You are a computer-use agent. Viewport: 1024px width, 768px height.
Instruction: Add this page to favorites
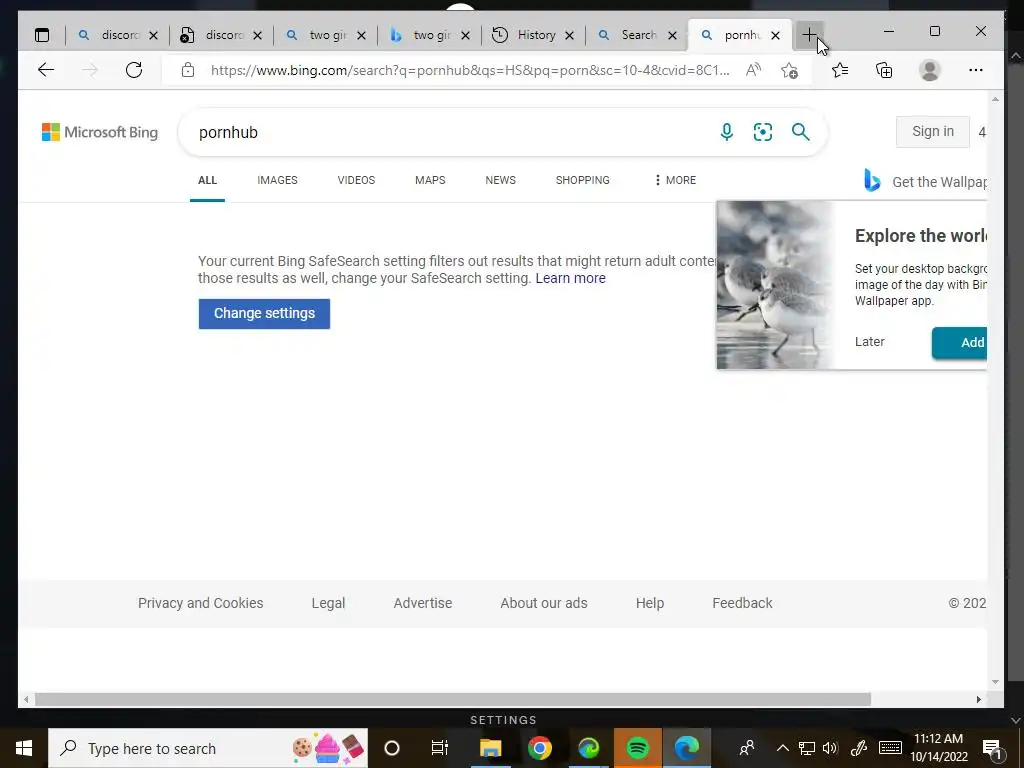(x=789, y=70)
